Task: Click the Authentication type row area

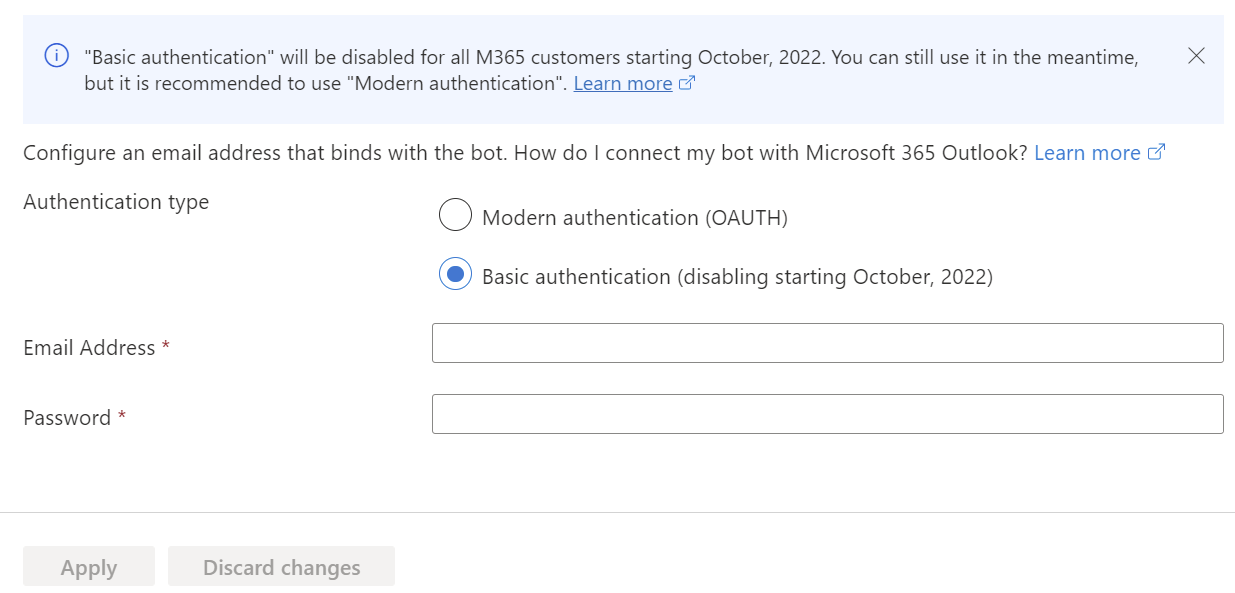Action: (x=116, y=201)
